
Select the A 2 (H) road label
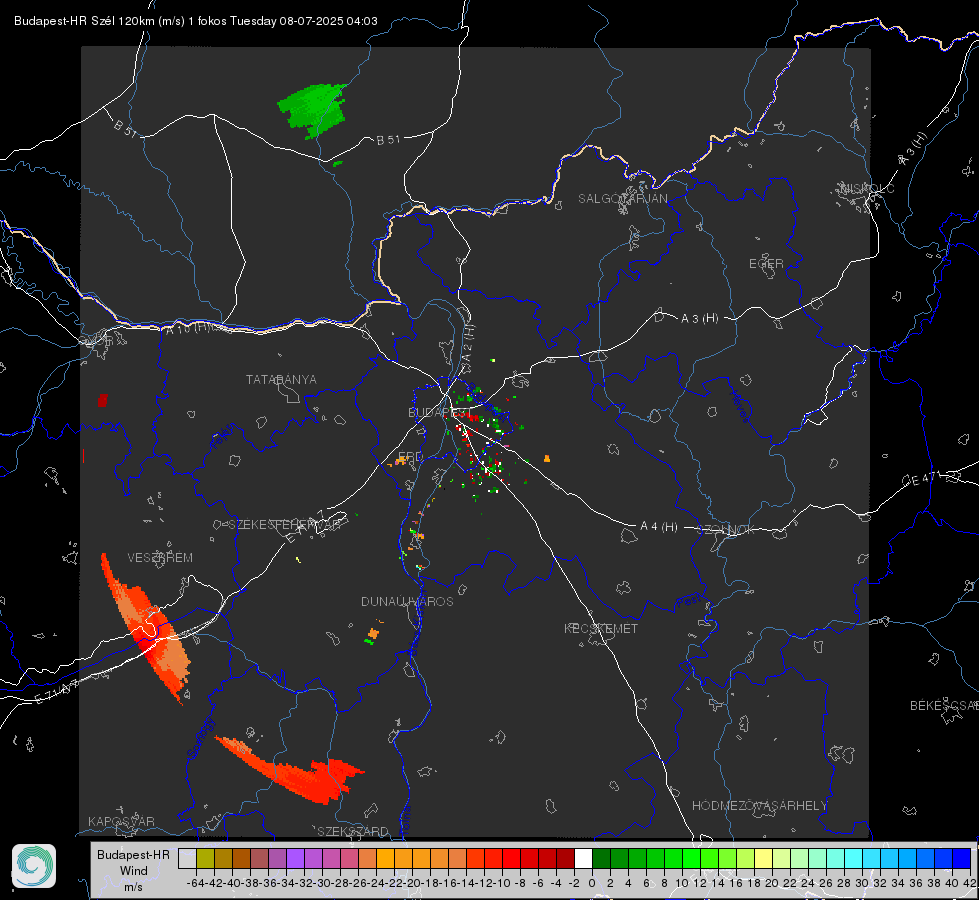[467, 344]
